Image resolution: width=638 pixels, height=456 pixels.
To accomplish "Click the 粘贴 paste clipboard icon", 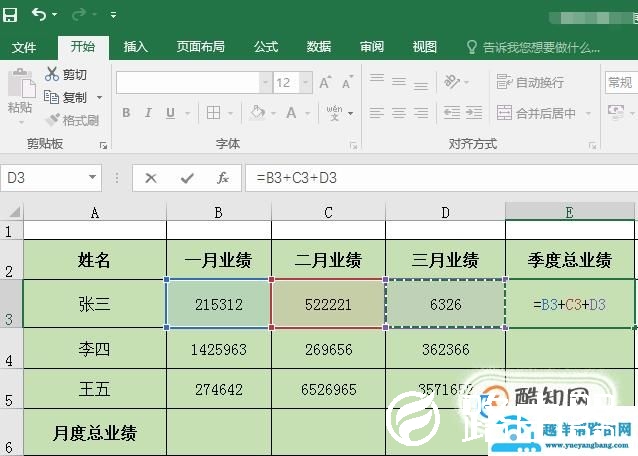I will click(21, 84).
